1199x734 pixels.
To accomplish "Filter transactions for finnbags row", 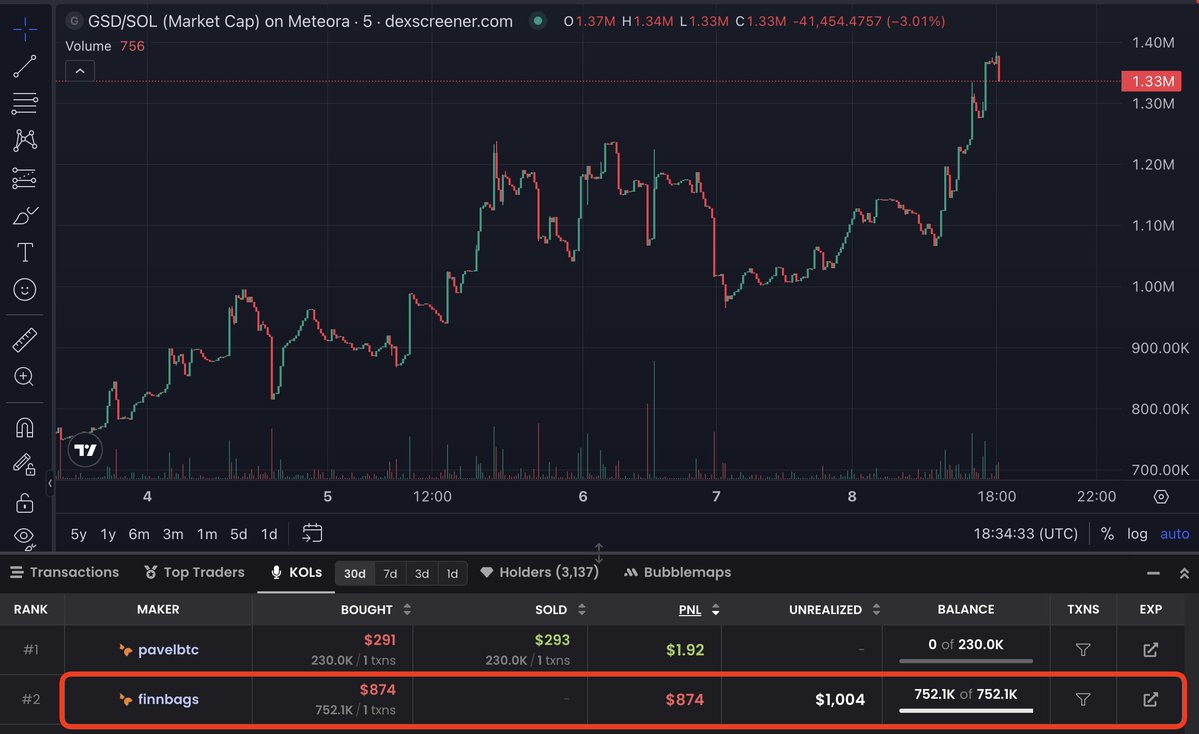I will click(x=1083, y=700).
